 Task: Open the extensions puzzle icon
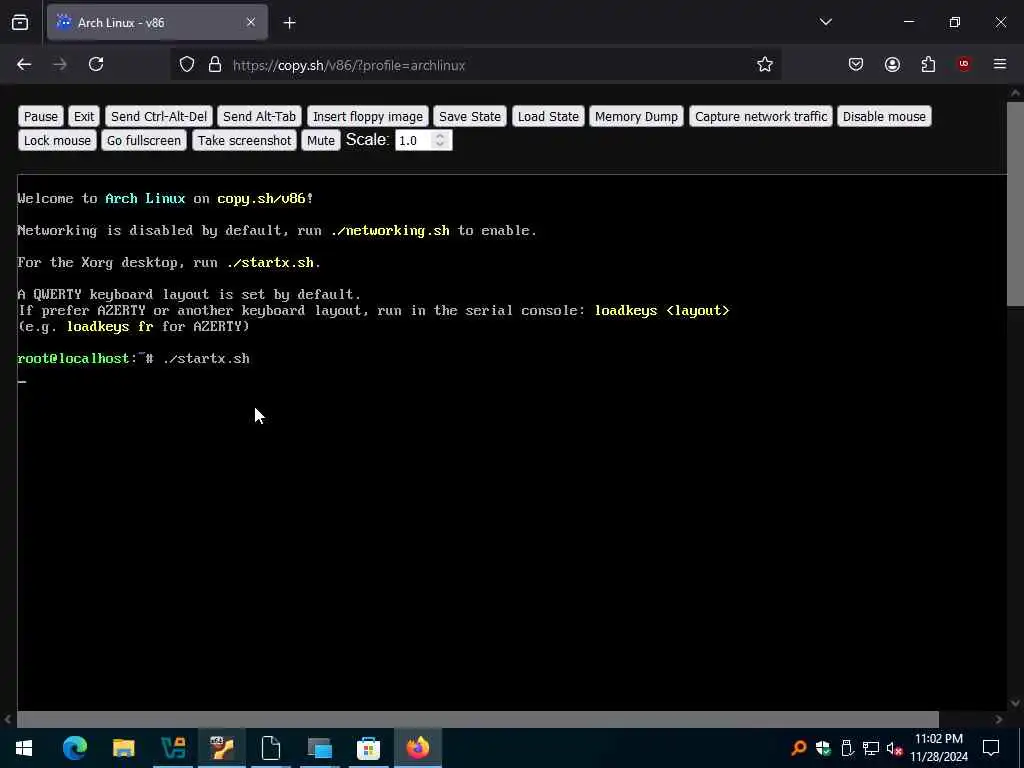(928, 64)
